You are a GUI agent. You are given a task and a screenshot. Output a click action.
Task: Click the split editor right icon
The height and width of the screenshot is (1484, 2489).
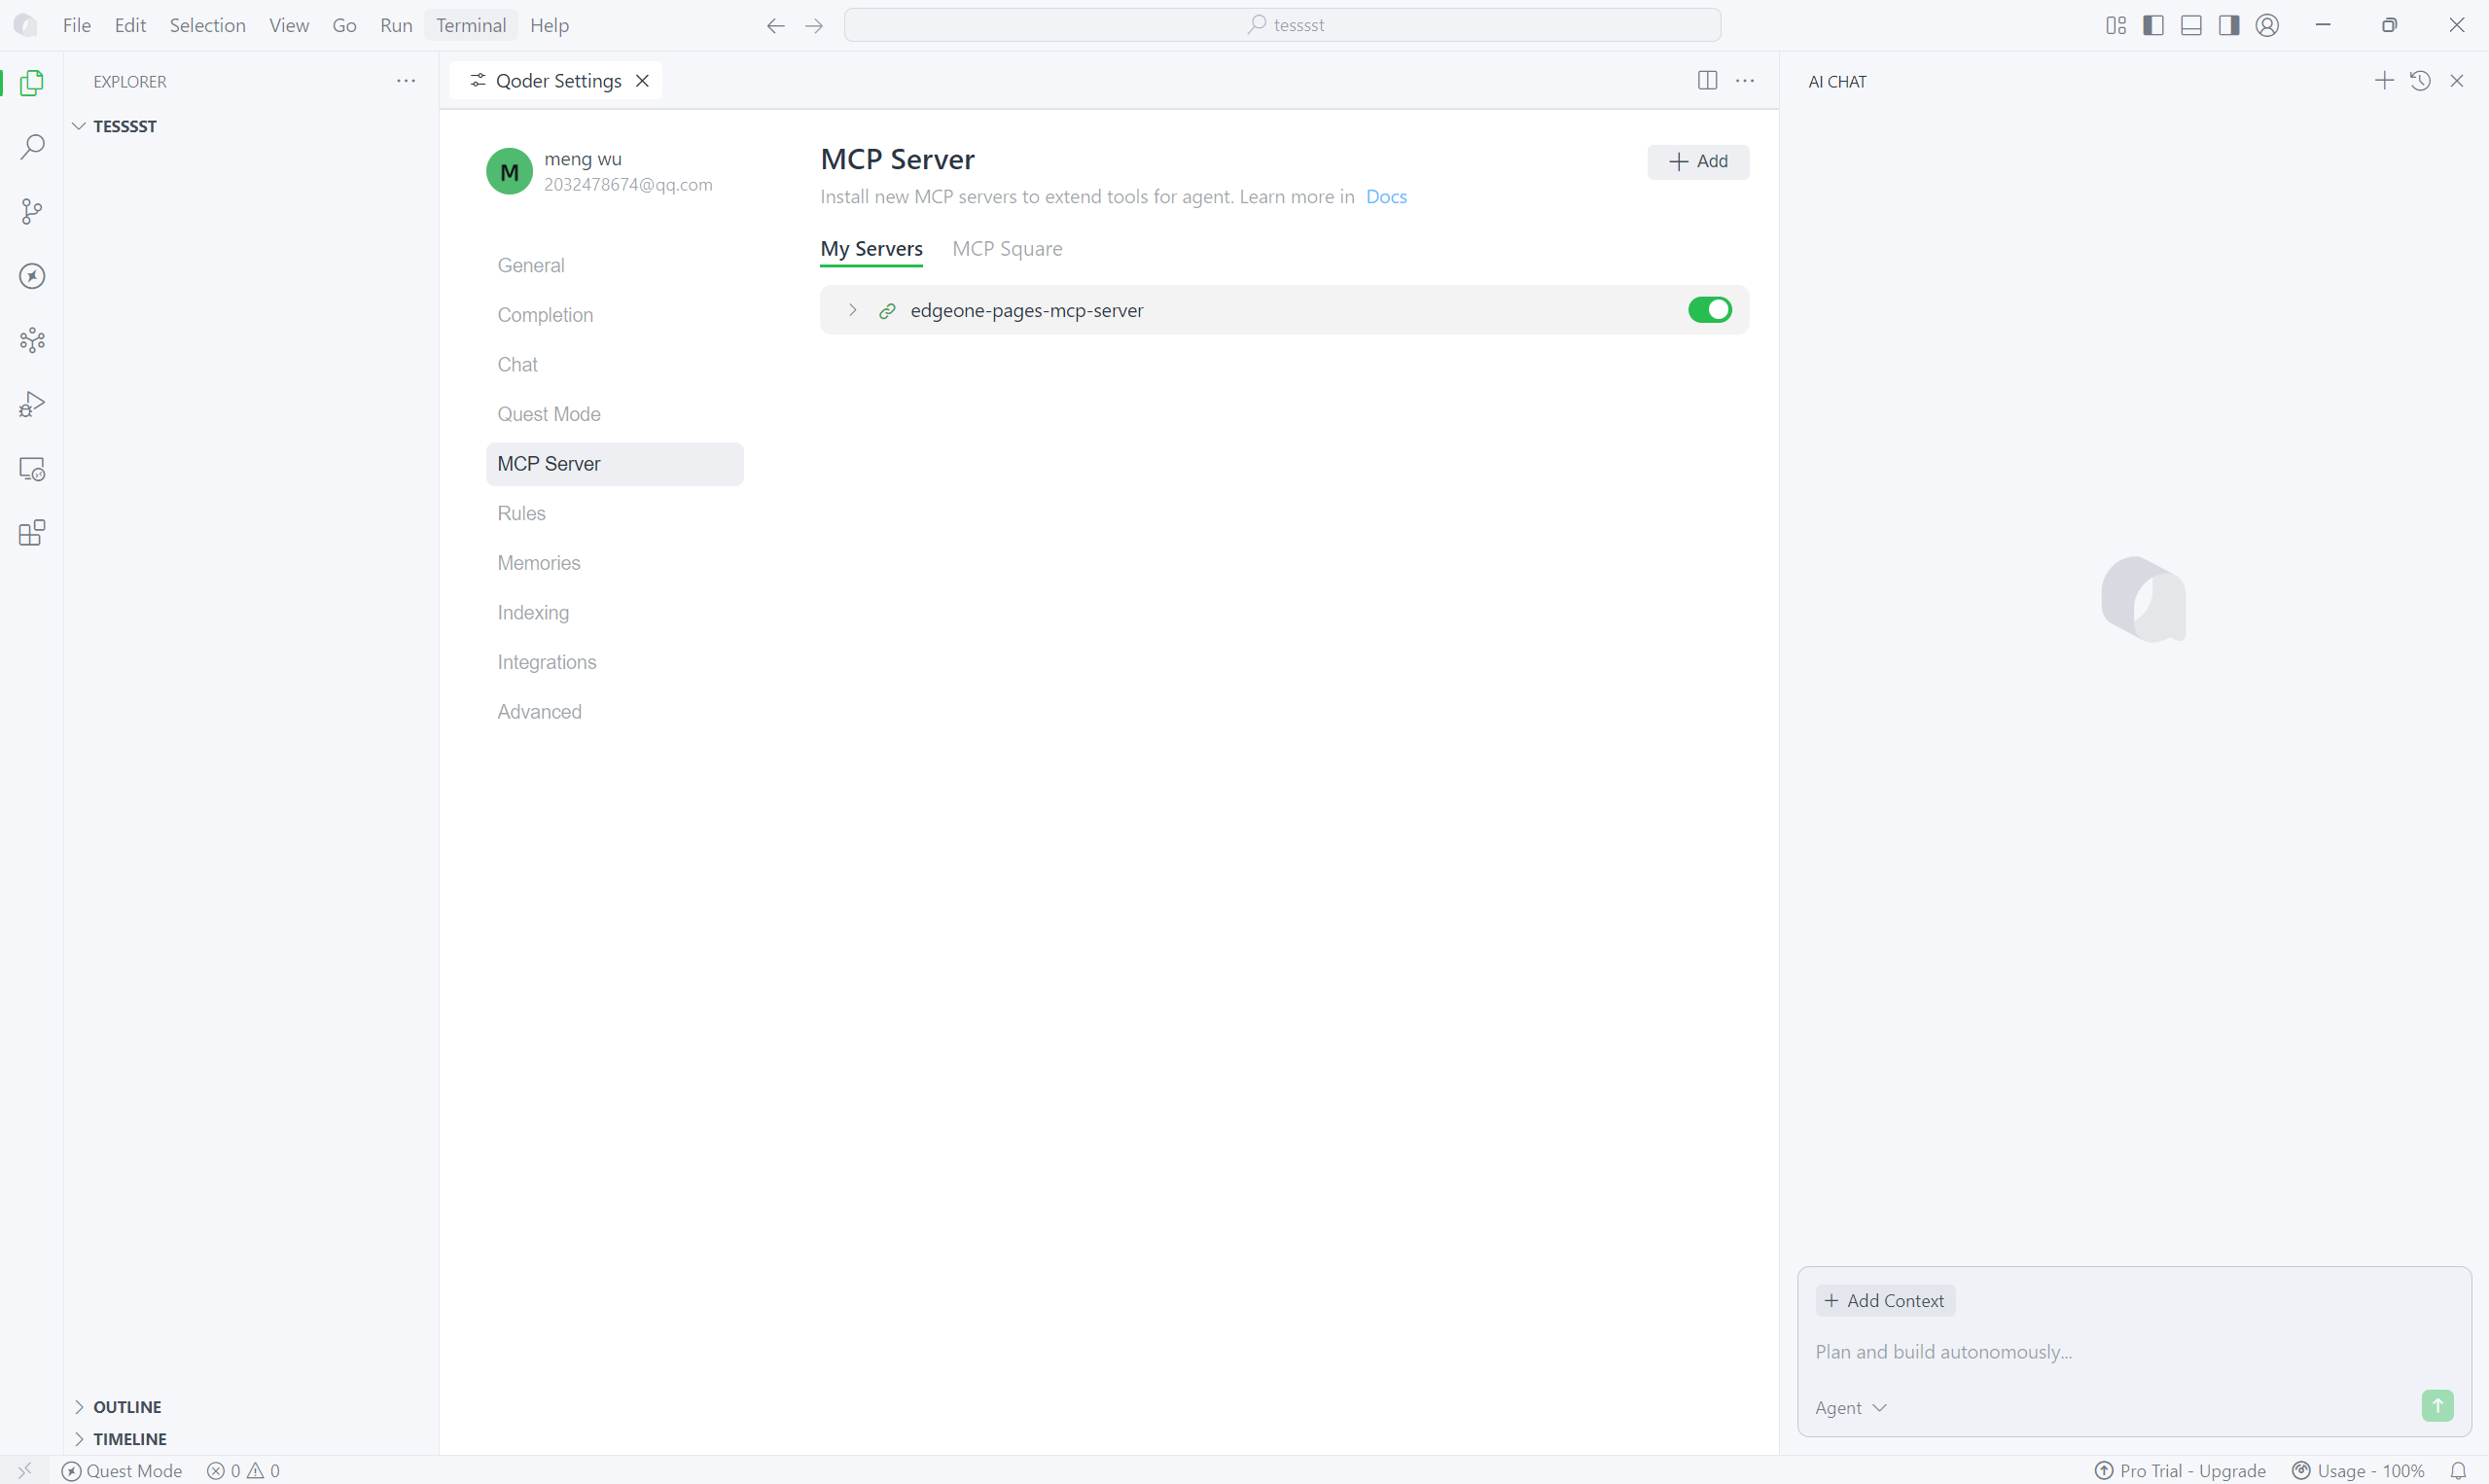pyautogui.click(x=1707, y=81)
